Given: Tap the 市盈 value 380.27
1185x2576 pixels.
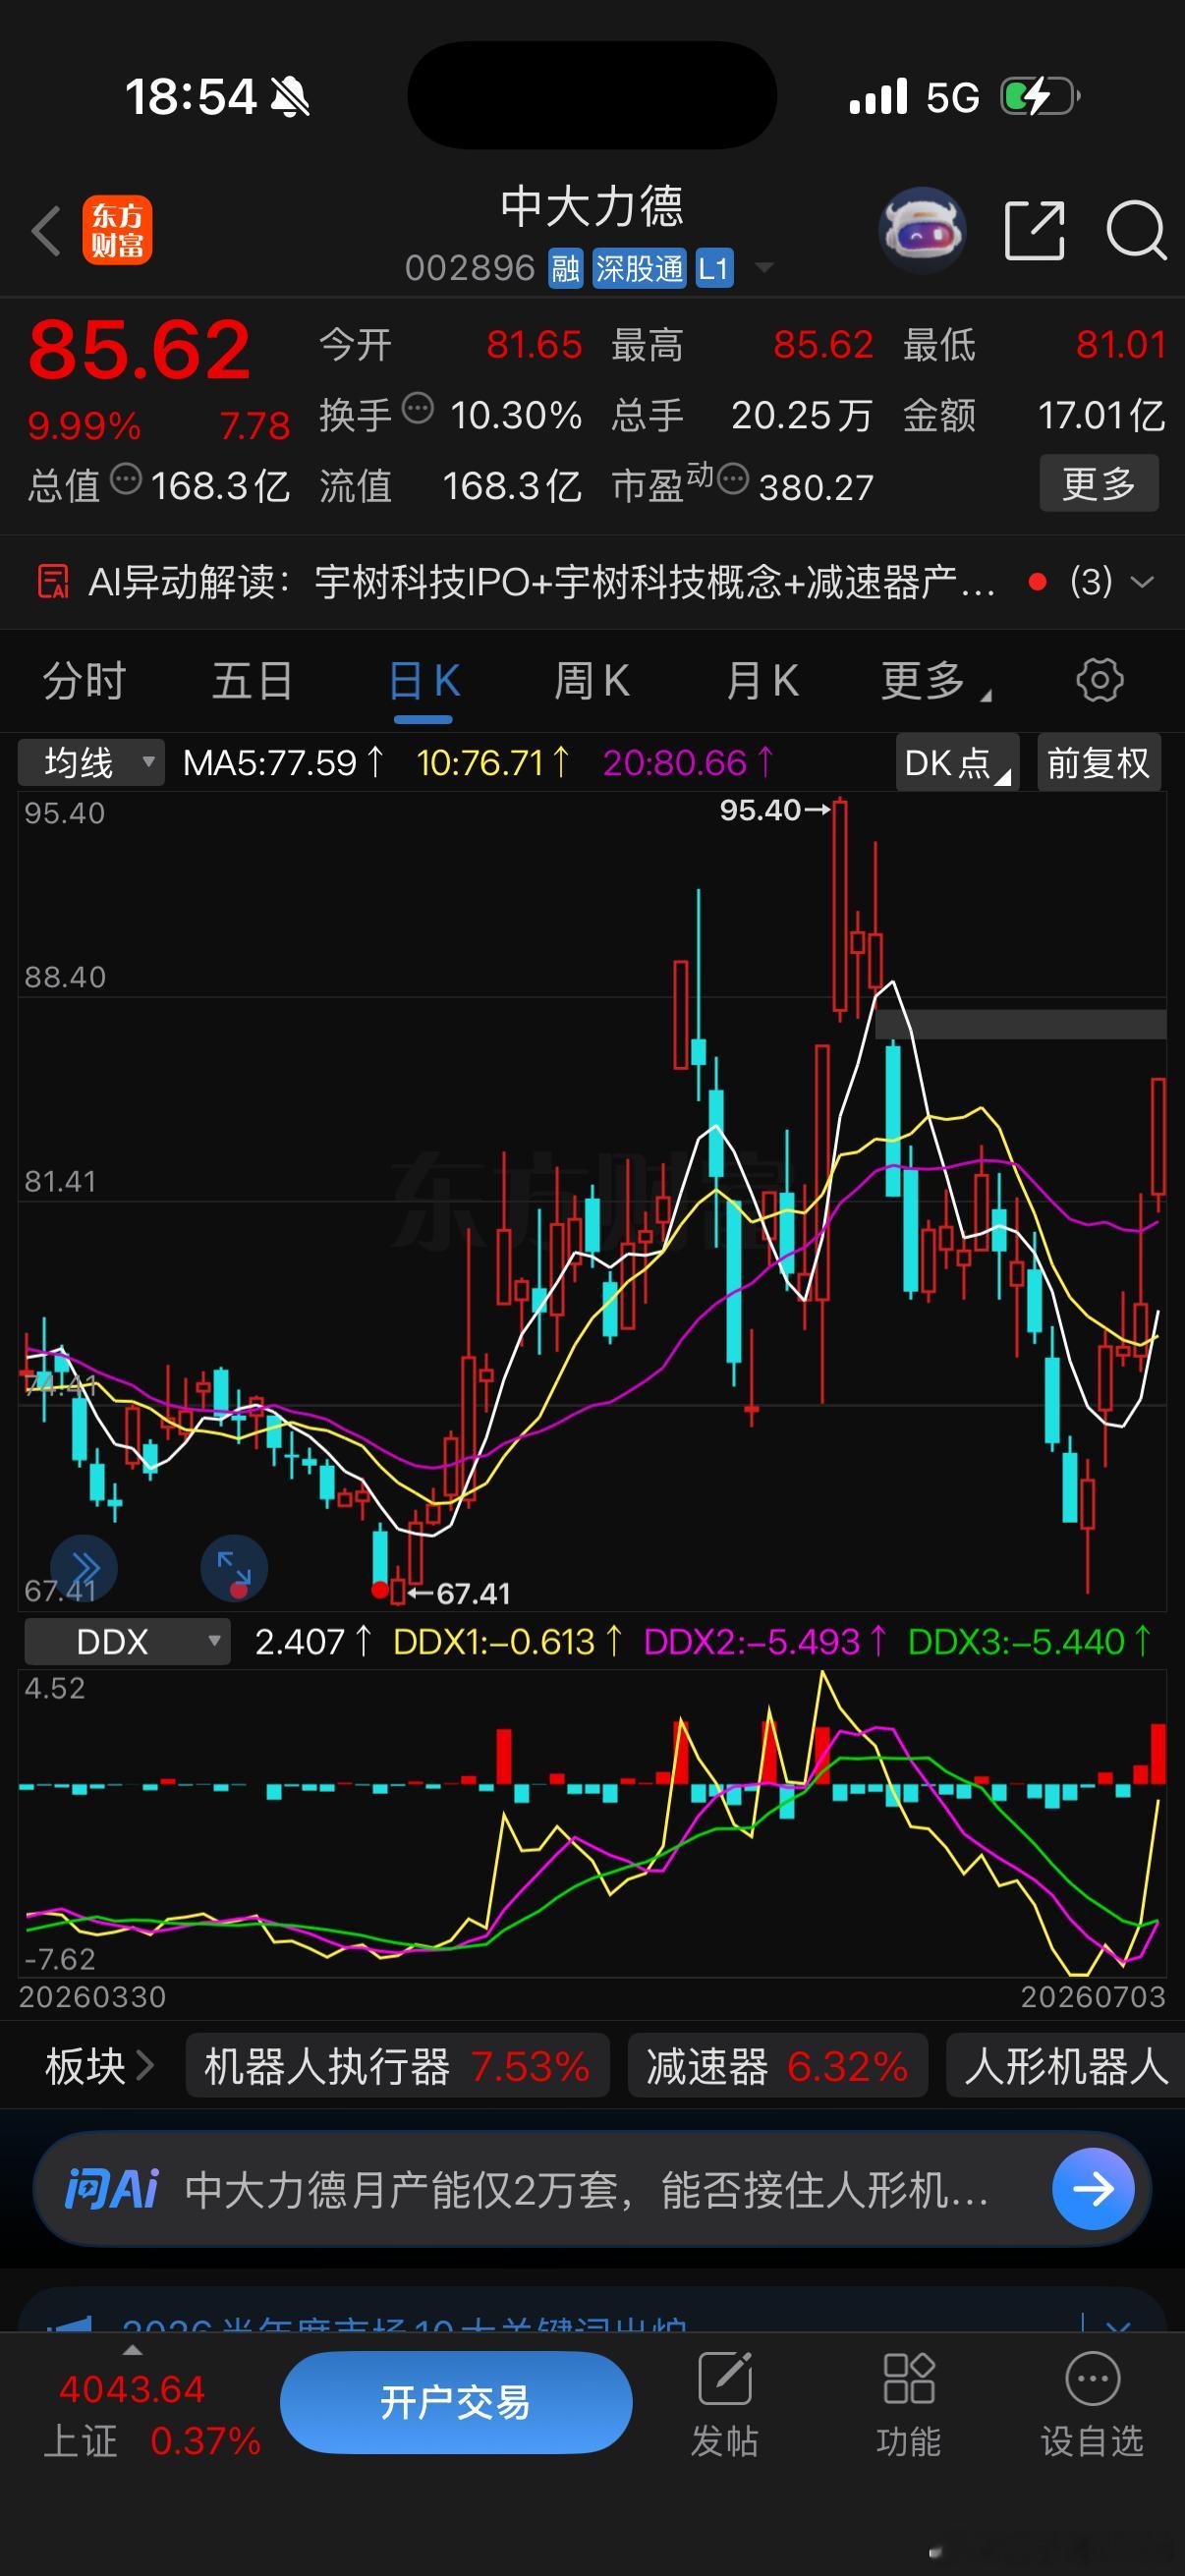Looking at the screenshot, I should point(816,487).
